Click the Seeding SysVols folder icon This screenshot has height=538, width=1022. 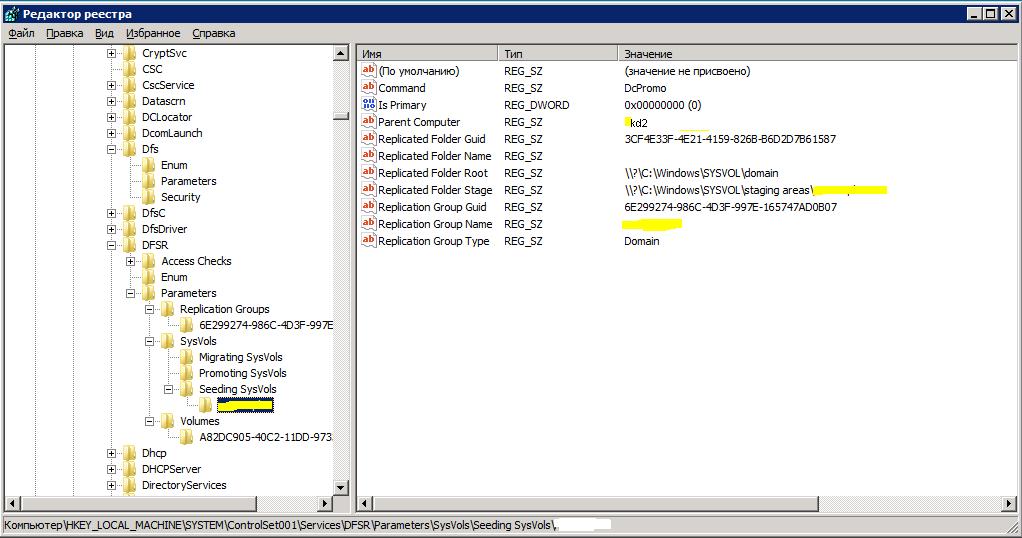186,389
